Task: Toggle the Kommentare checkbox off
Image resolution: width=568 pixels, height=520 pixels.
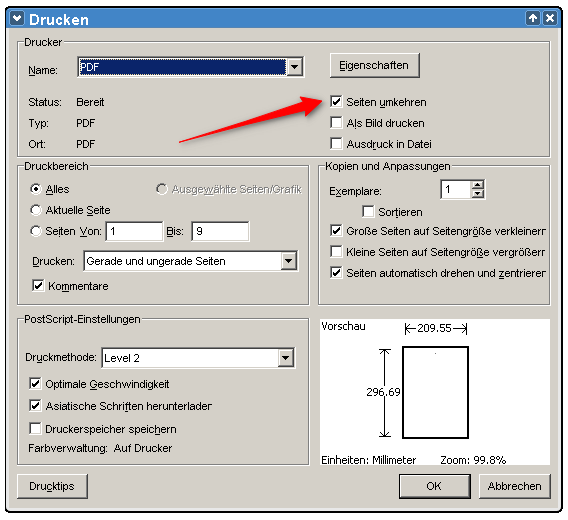Action: [38, 286]
